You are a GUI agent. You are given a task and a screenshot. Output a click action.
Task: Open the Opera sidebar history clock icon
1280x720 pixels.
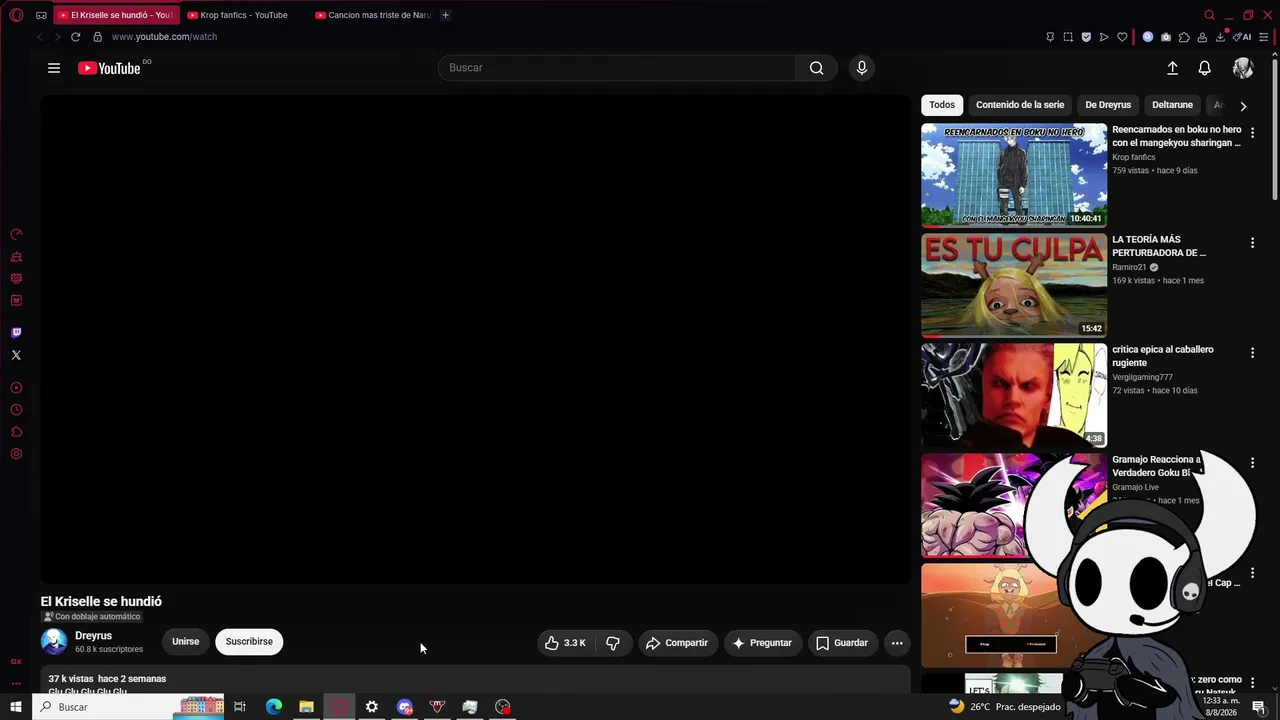(x=16, y=410)
